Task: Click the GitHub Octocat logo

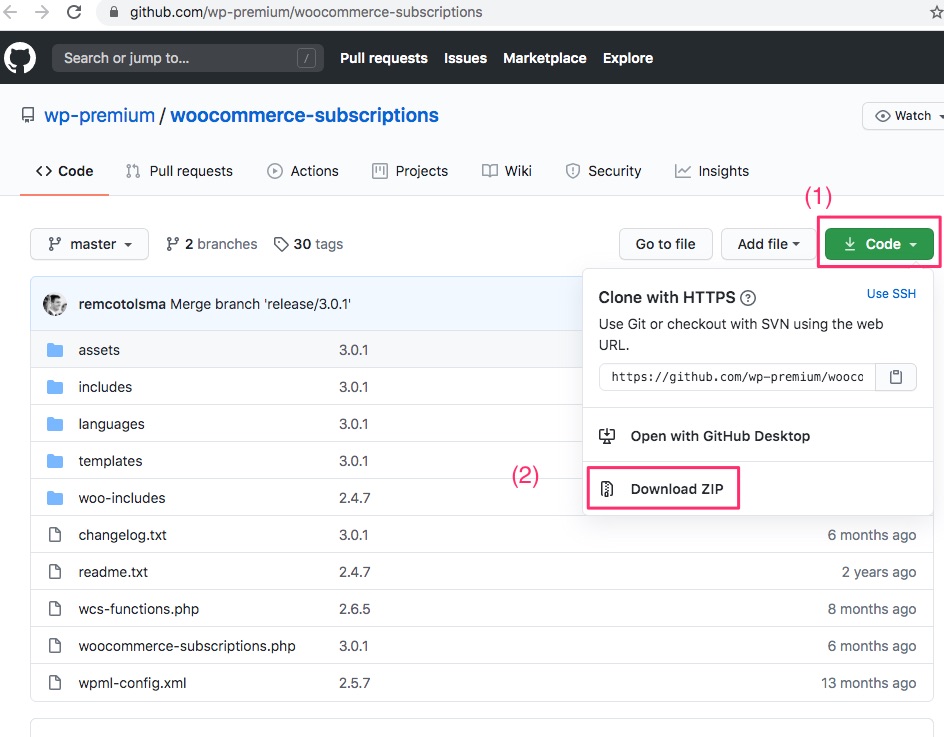Action: pos(20,58)
